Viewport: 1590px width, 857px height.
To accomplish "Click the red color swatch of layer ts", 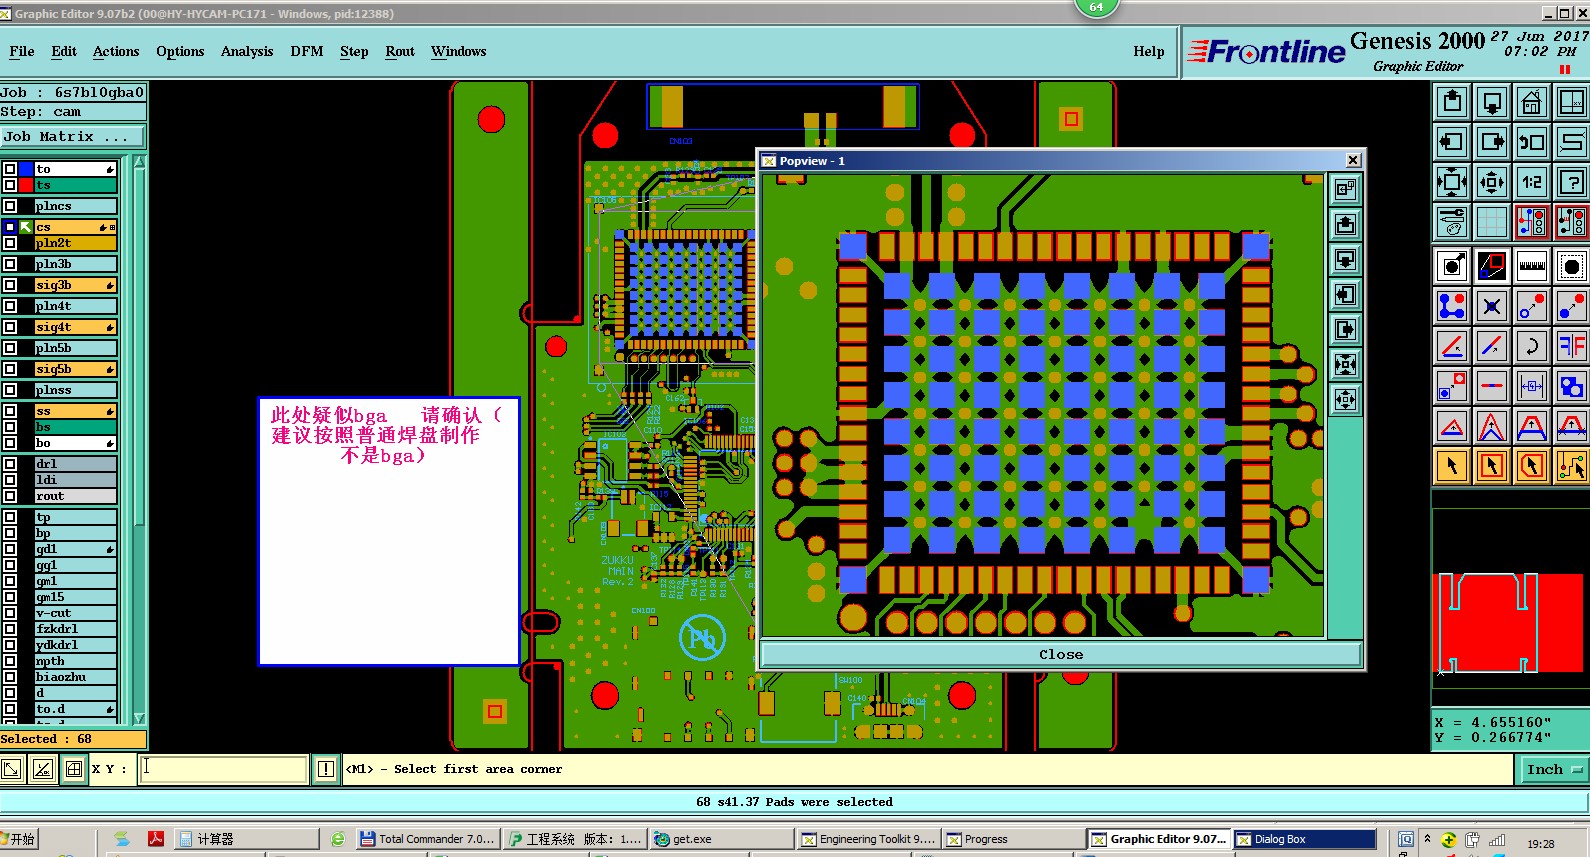I will point(26,185).
